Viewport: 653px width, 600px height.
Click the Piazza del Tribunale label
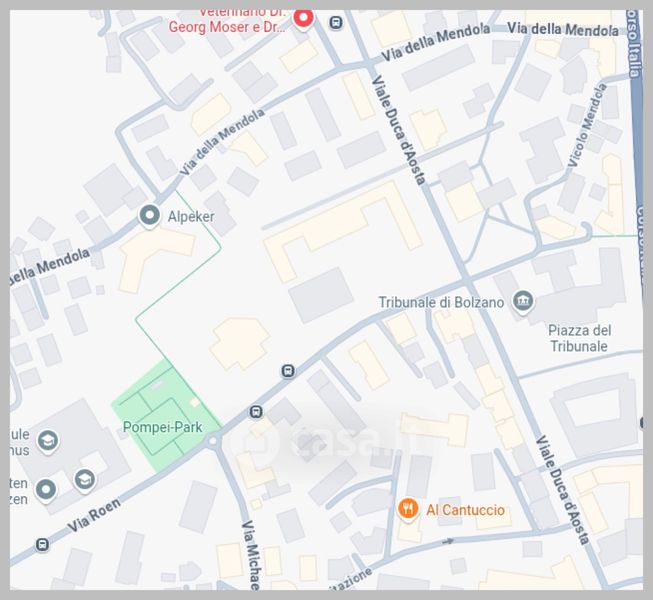pyautogui.click(x=579, y=338)
